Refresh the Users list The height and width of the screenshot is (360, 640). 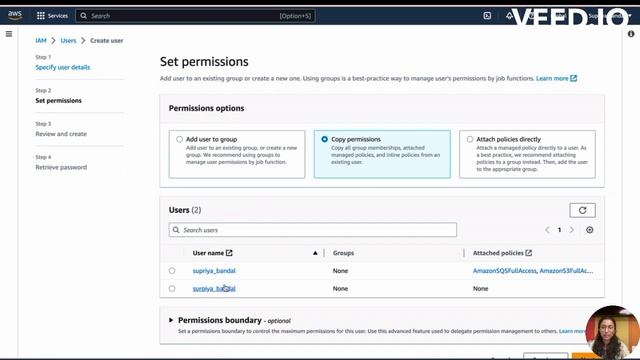pos(582,210)
